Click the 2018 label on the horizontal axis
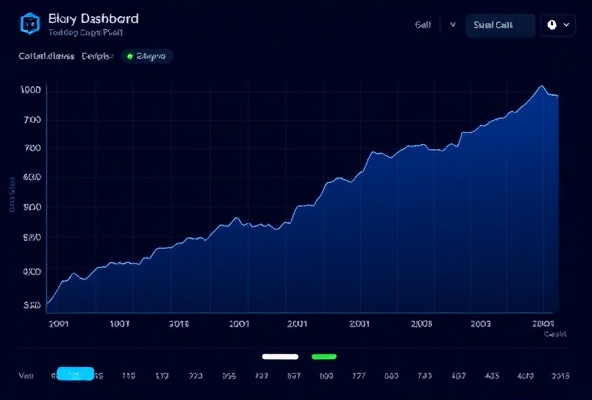This screenshot has height=400, width=592. pyautogui.click(x=179, y=324)
